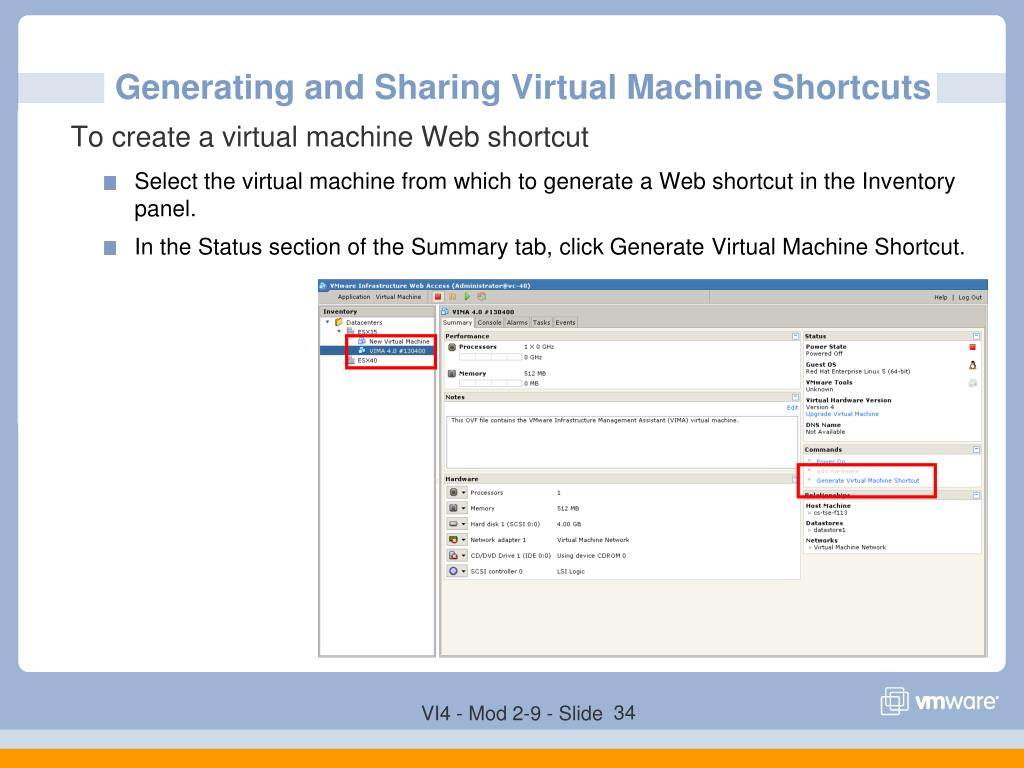Switch to the Alarms tab
Screen dimensions: 1024x768
coord(517,323)
